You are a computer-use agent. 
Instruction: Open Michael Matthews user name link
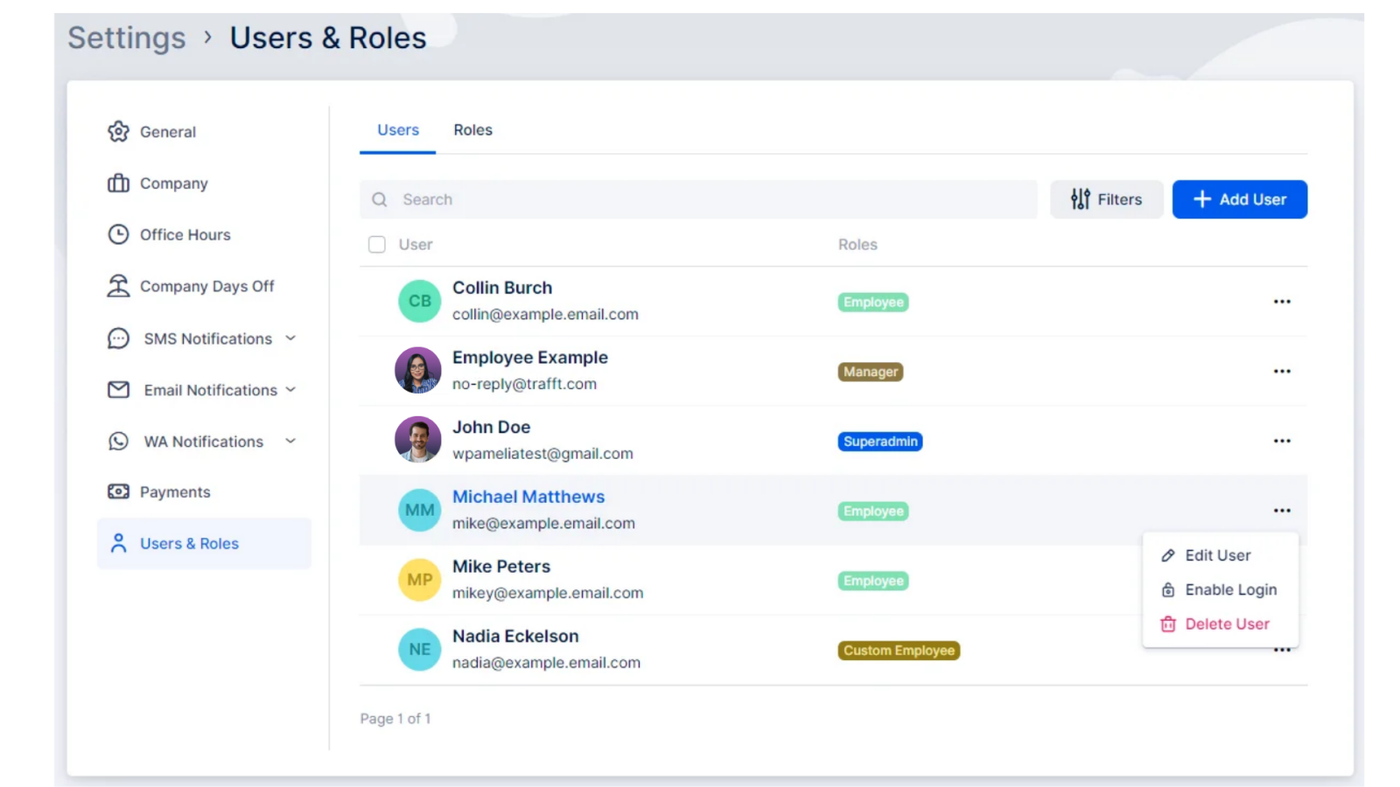(528, 497)
